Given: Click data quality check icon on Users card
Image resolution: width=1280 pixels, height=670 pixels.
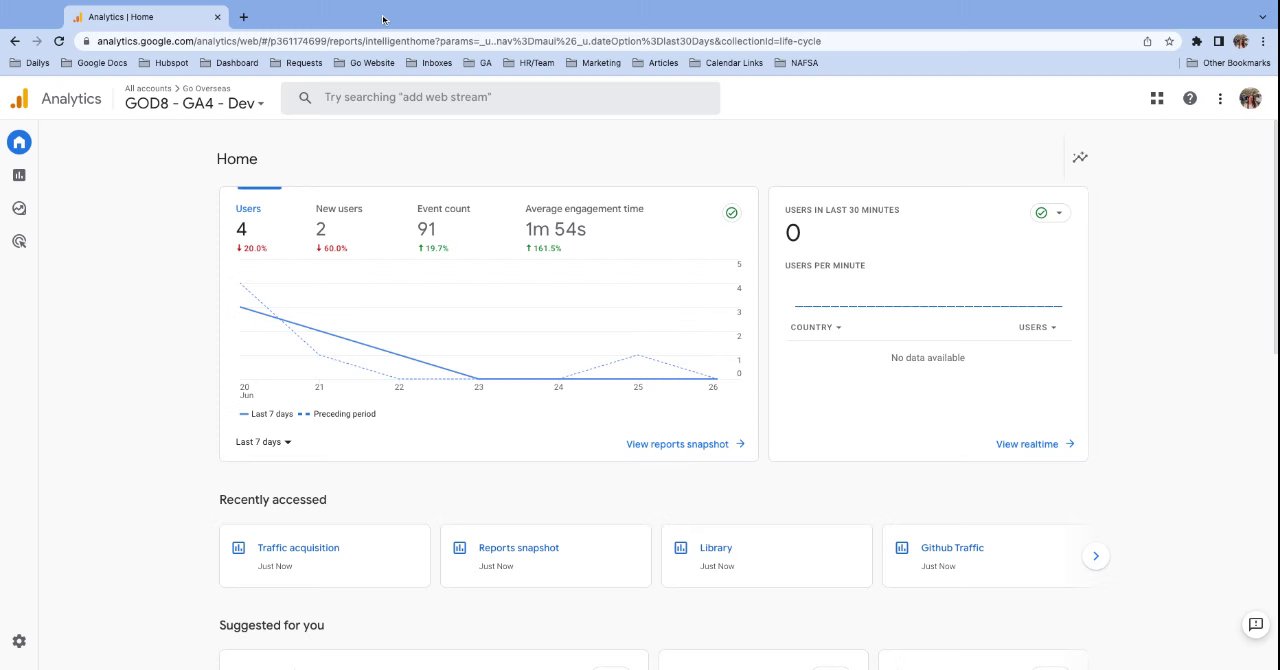Looking at the screenshot, I should (732, 213).
